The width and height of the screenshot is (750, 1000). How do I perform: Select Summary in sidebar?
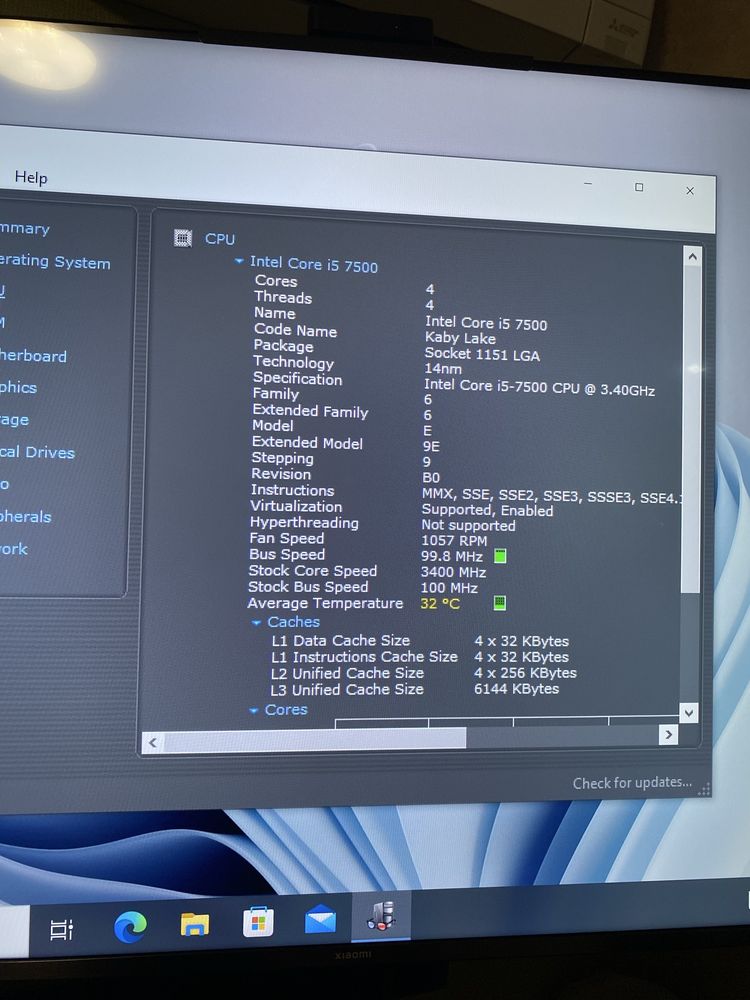(24, 228)
